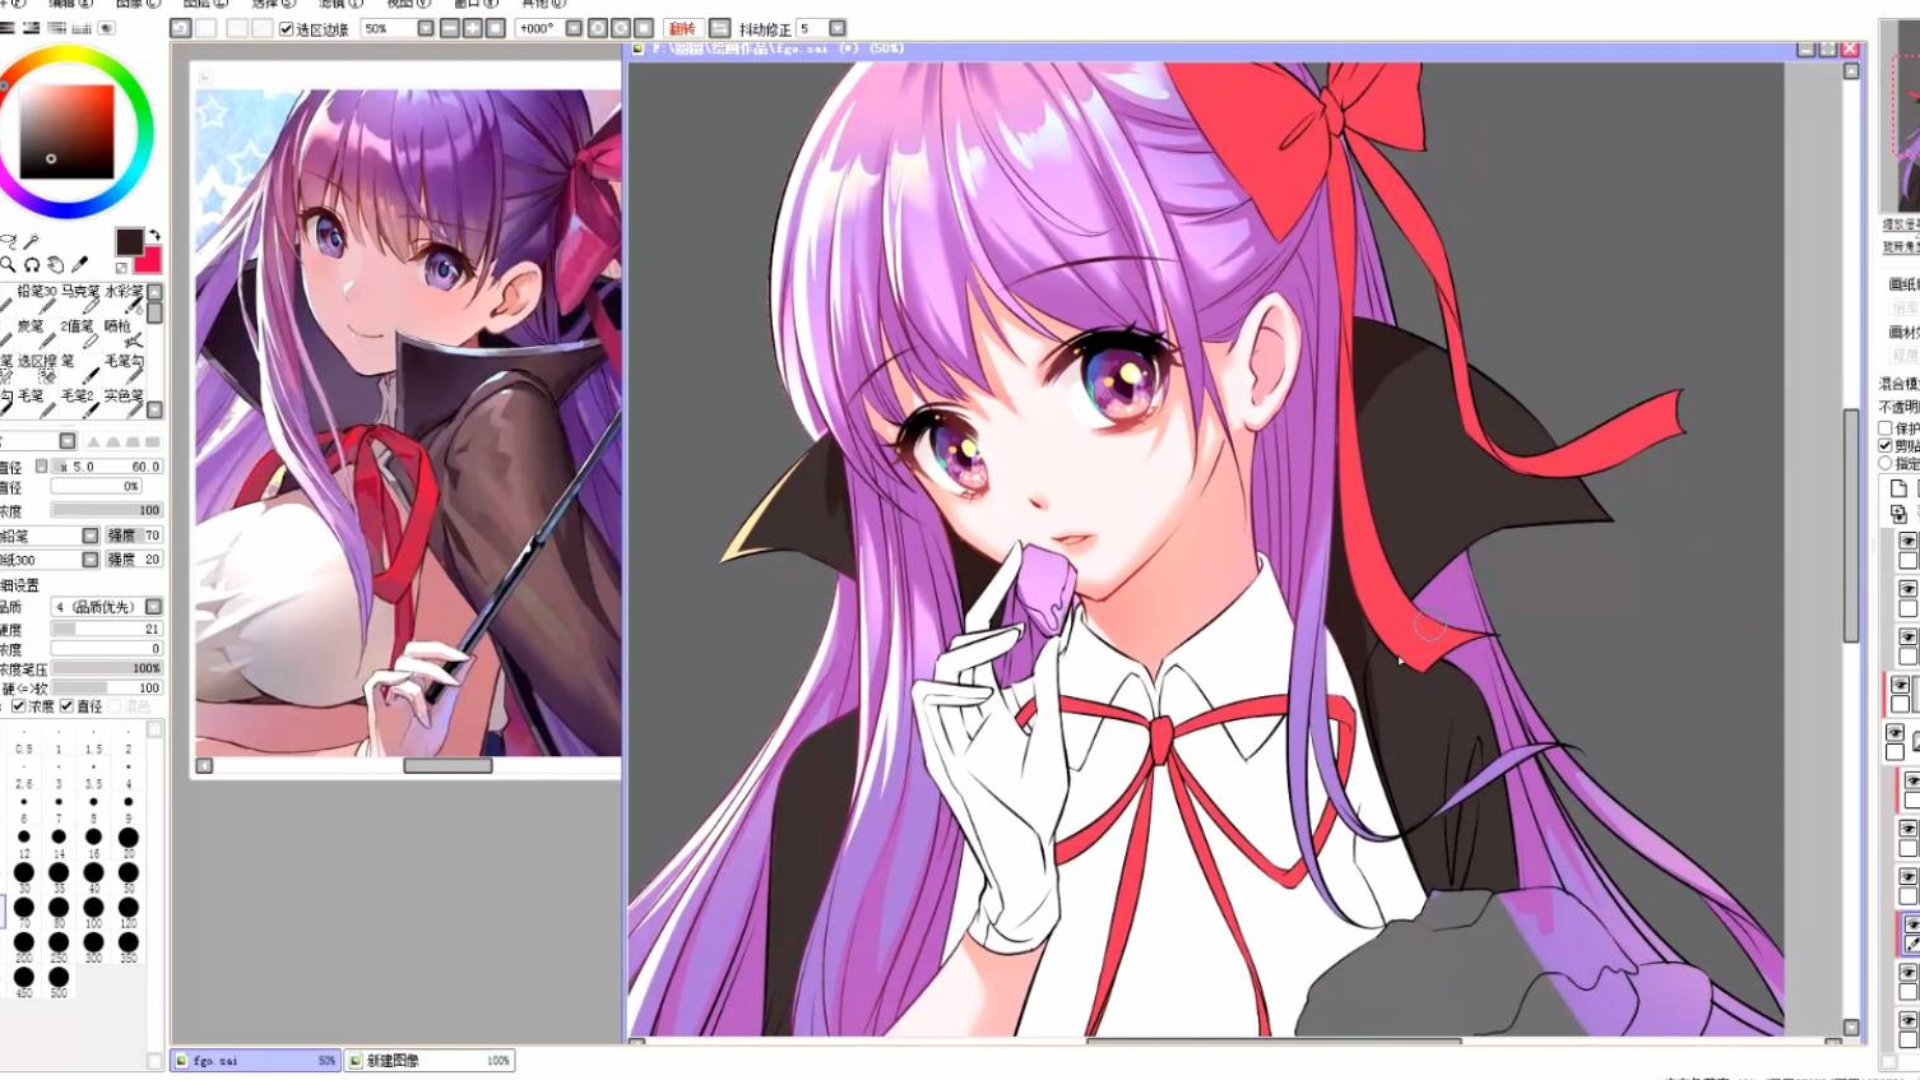
Task: Click the zoom in plus button
Action: point(472,28)
